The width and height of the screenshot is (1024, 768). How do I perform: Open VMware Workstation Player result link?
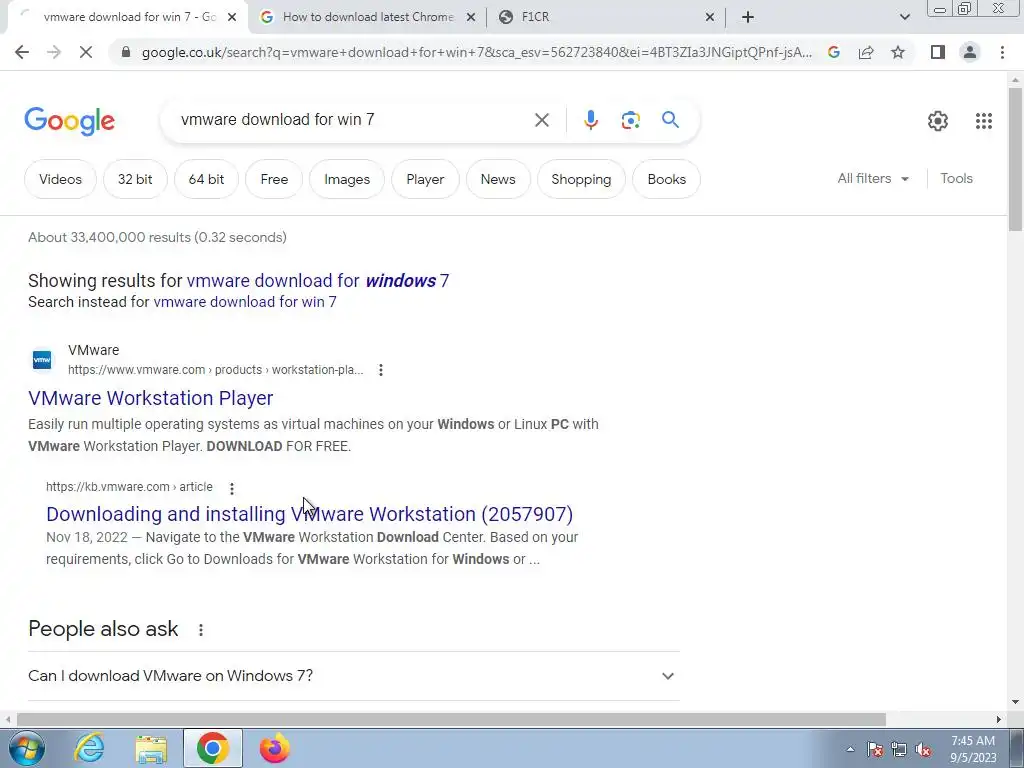pyautogui.click(x=151, y=398)
